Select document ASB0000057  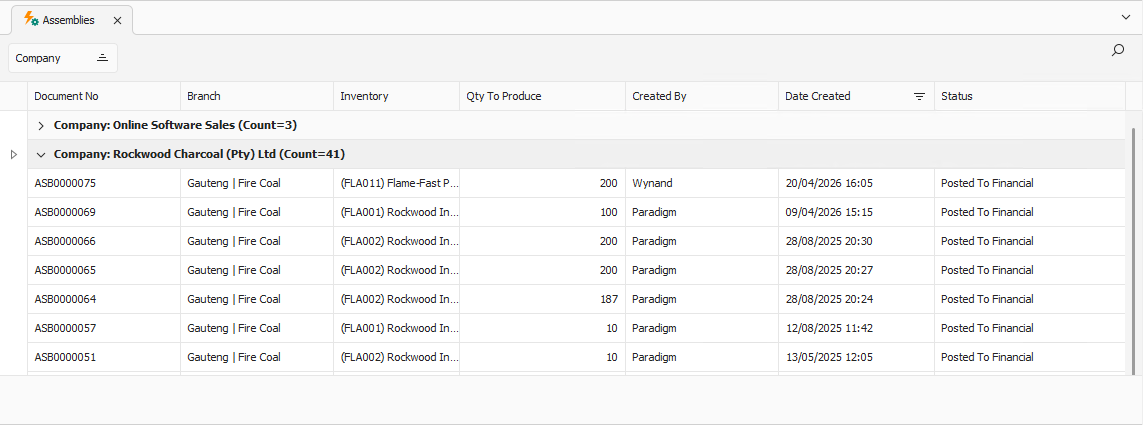click(x=65, y=329)
